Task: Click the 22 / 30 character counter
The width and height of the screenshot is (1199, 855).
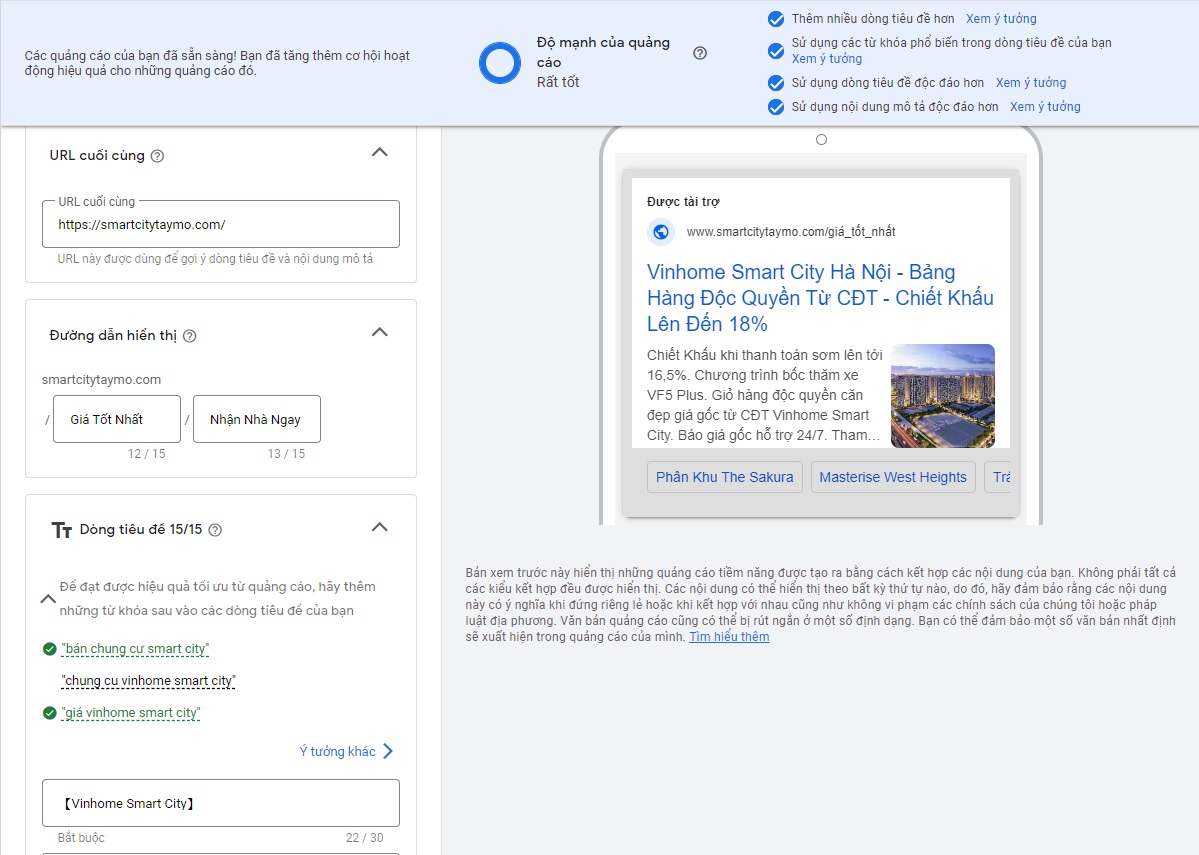Action: (x=365, y=838)
